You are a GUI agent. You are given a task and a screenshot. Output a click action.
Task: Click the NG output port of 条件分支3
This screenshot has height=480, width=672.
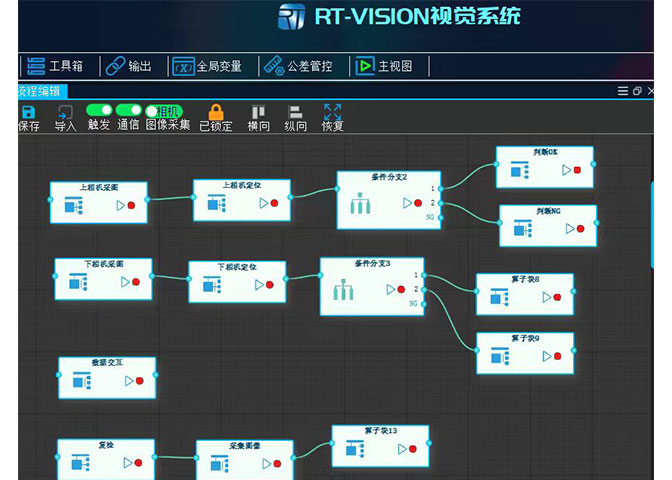(423, 303)
